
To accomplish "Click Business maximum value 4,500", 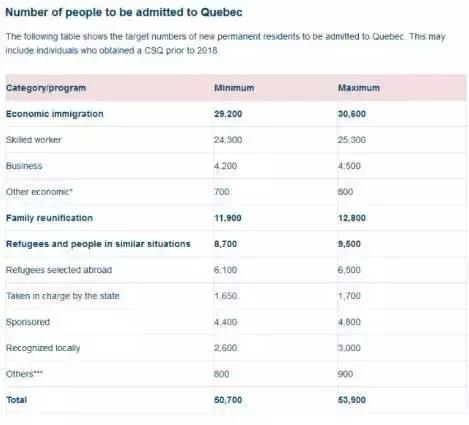I will pyautogui.click(x=349, y=166).
